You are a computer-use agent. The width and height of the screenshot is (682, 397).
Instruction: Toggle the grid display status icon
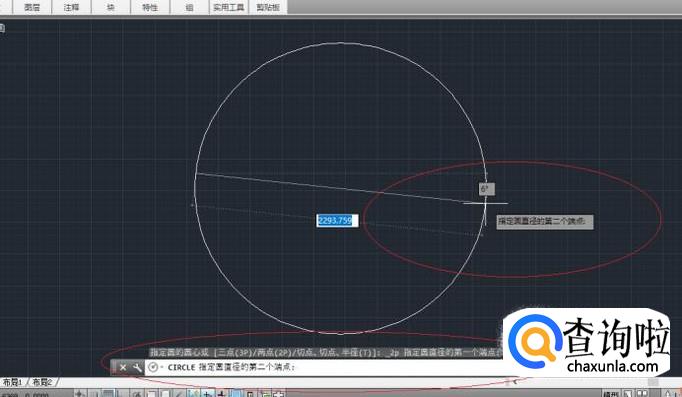pos(108,394)
